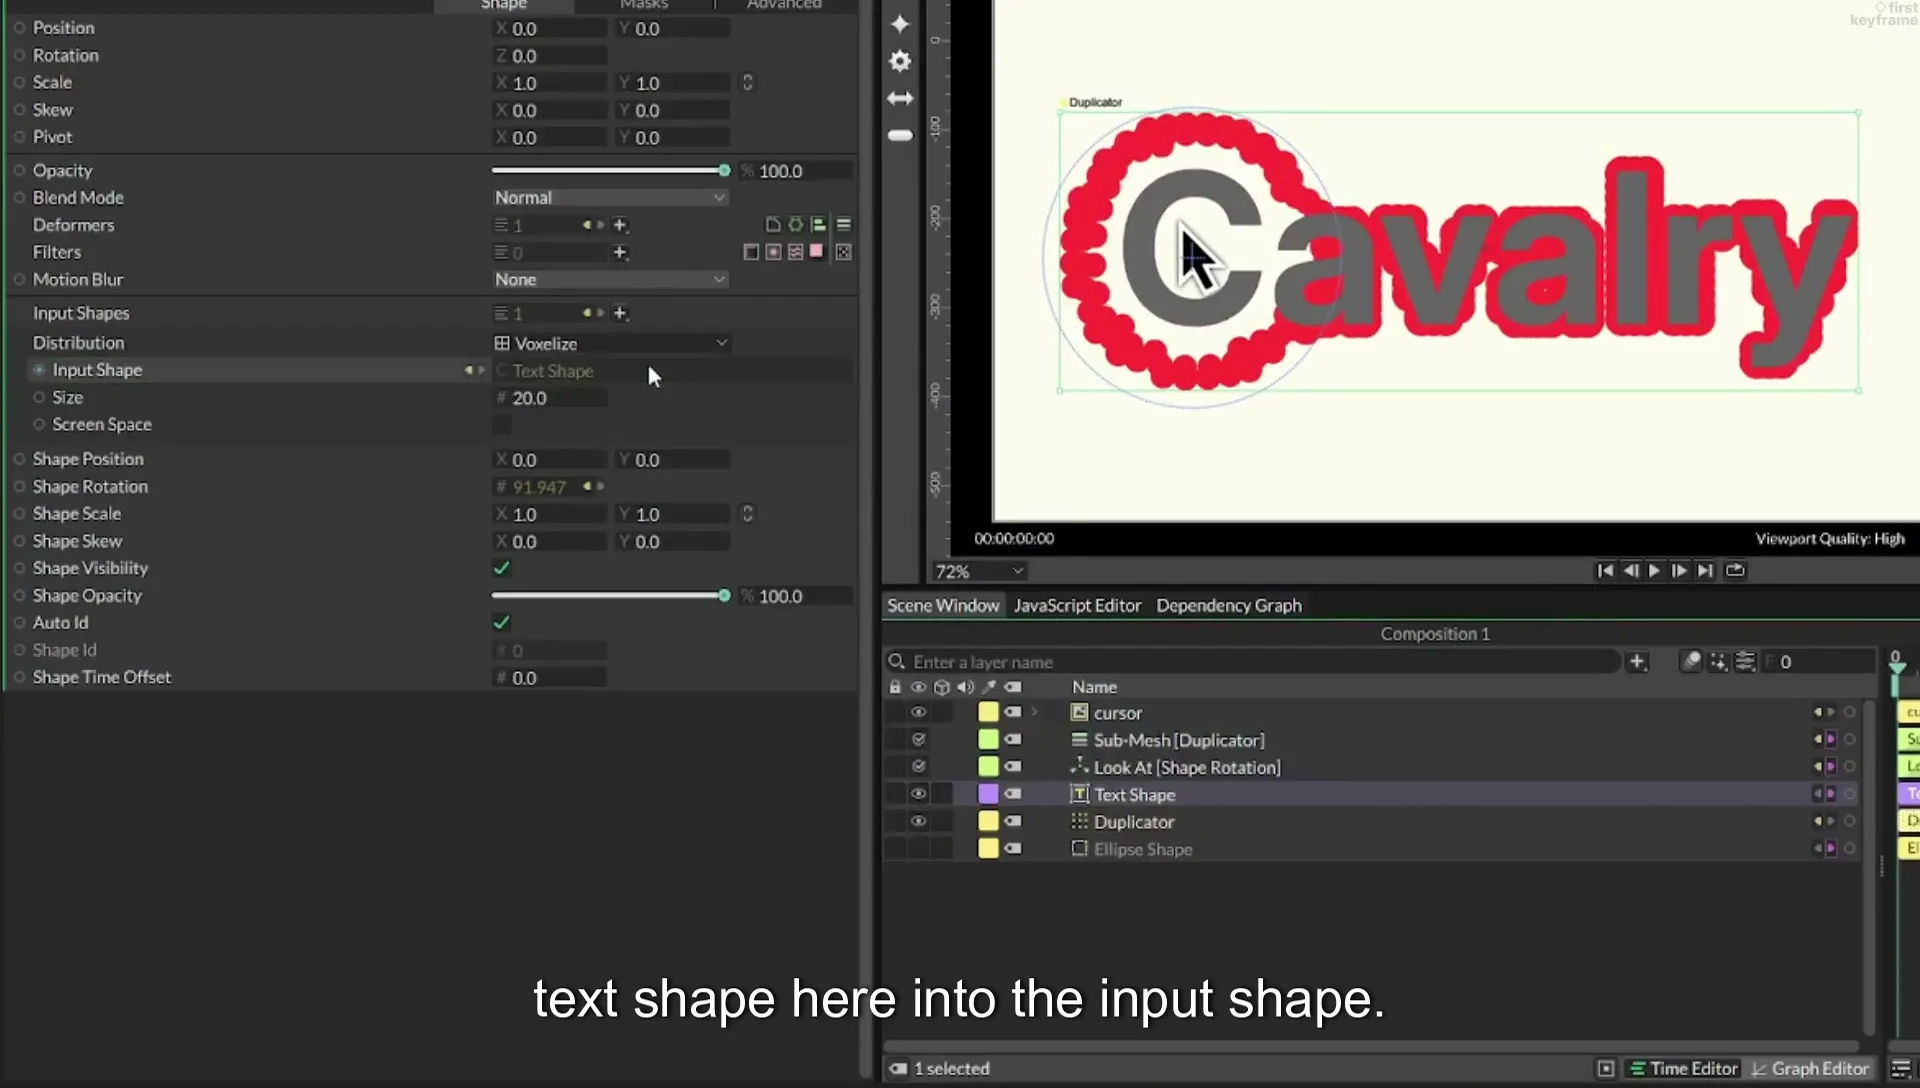
Task: Click the lock column header icon
Action: [x=895, y=687]
